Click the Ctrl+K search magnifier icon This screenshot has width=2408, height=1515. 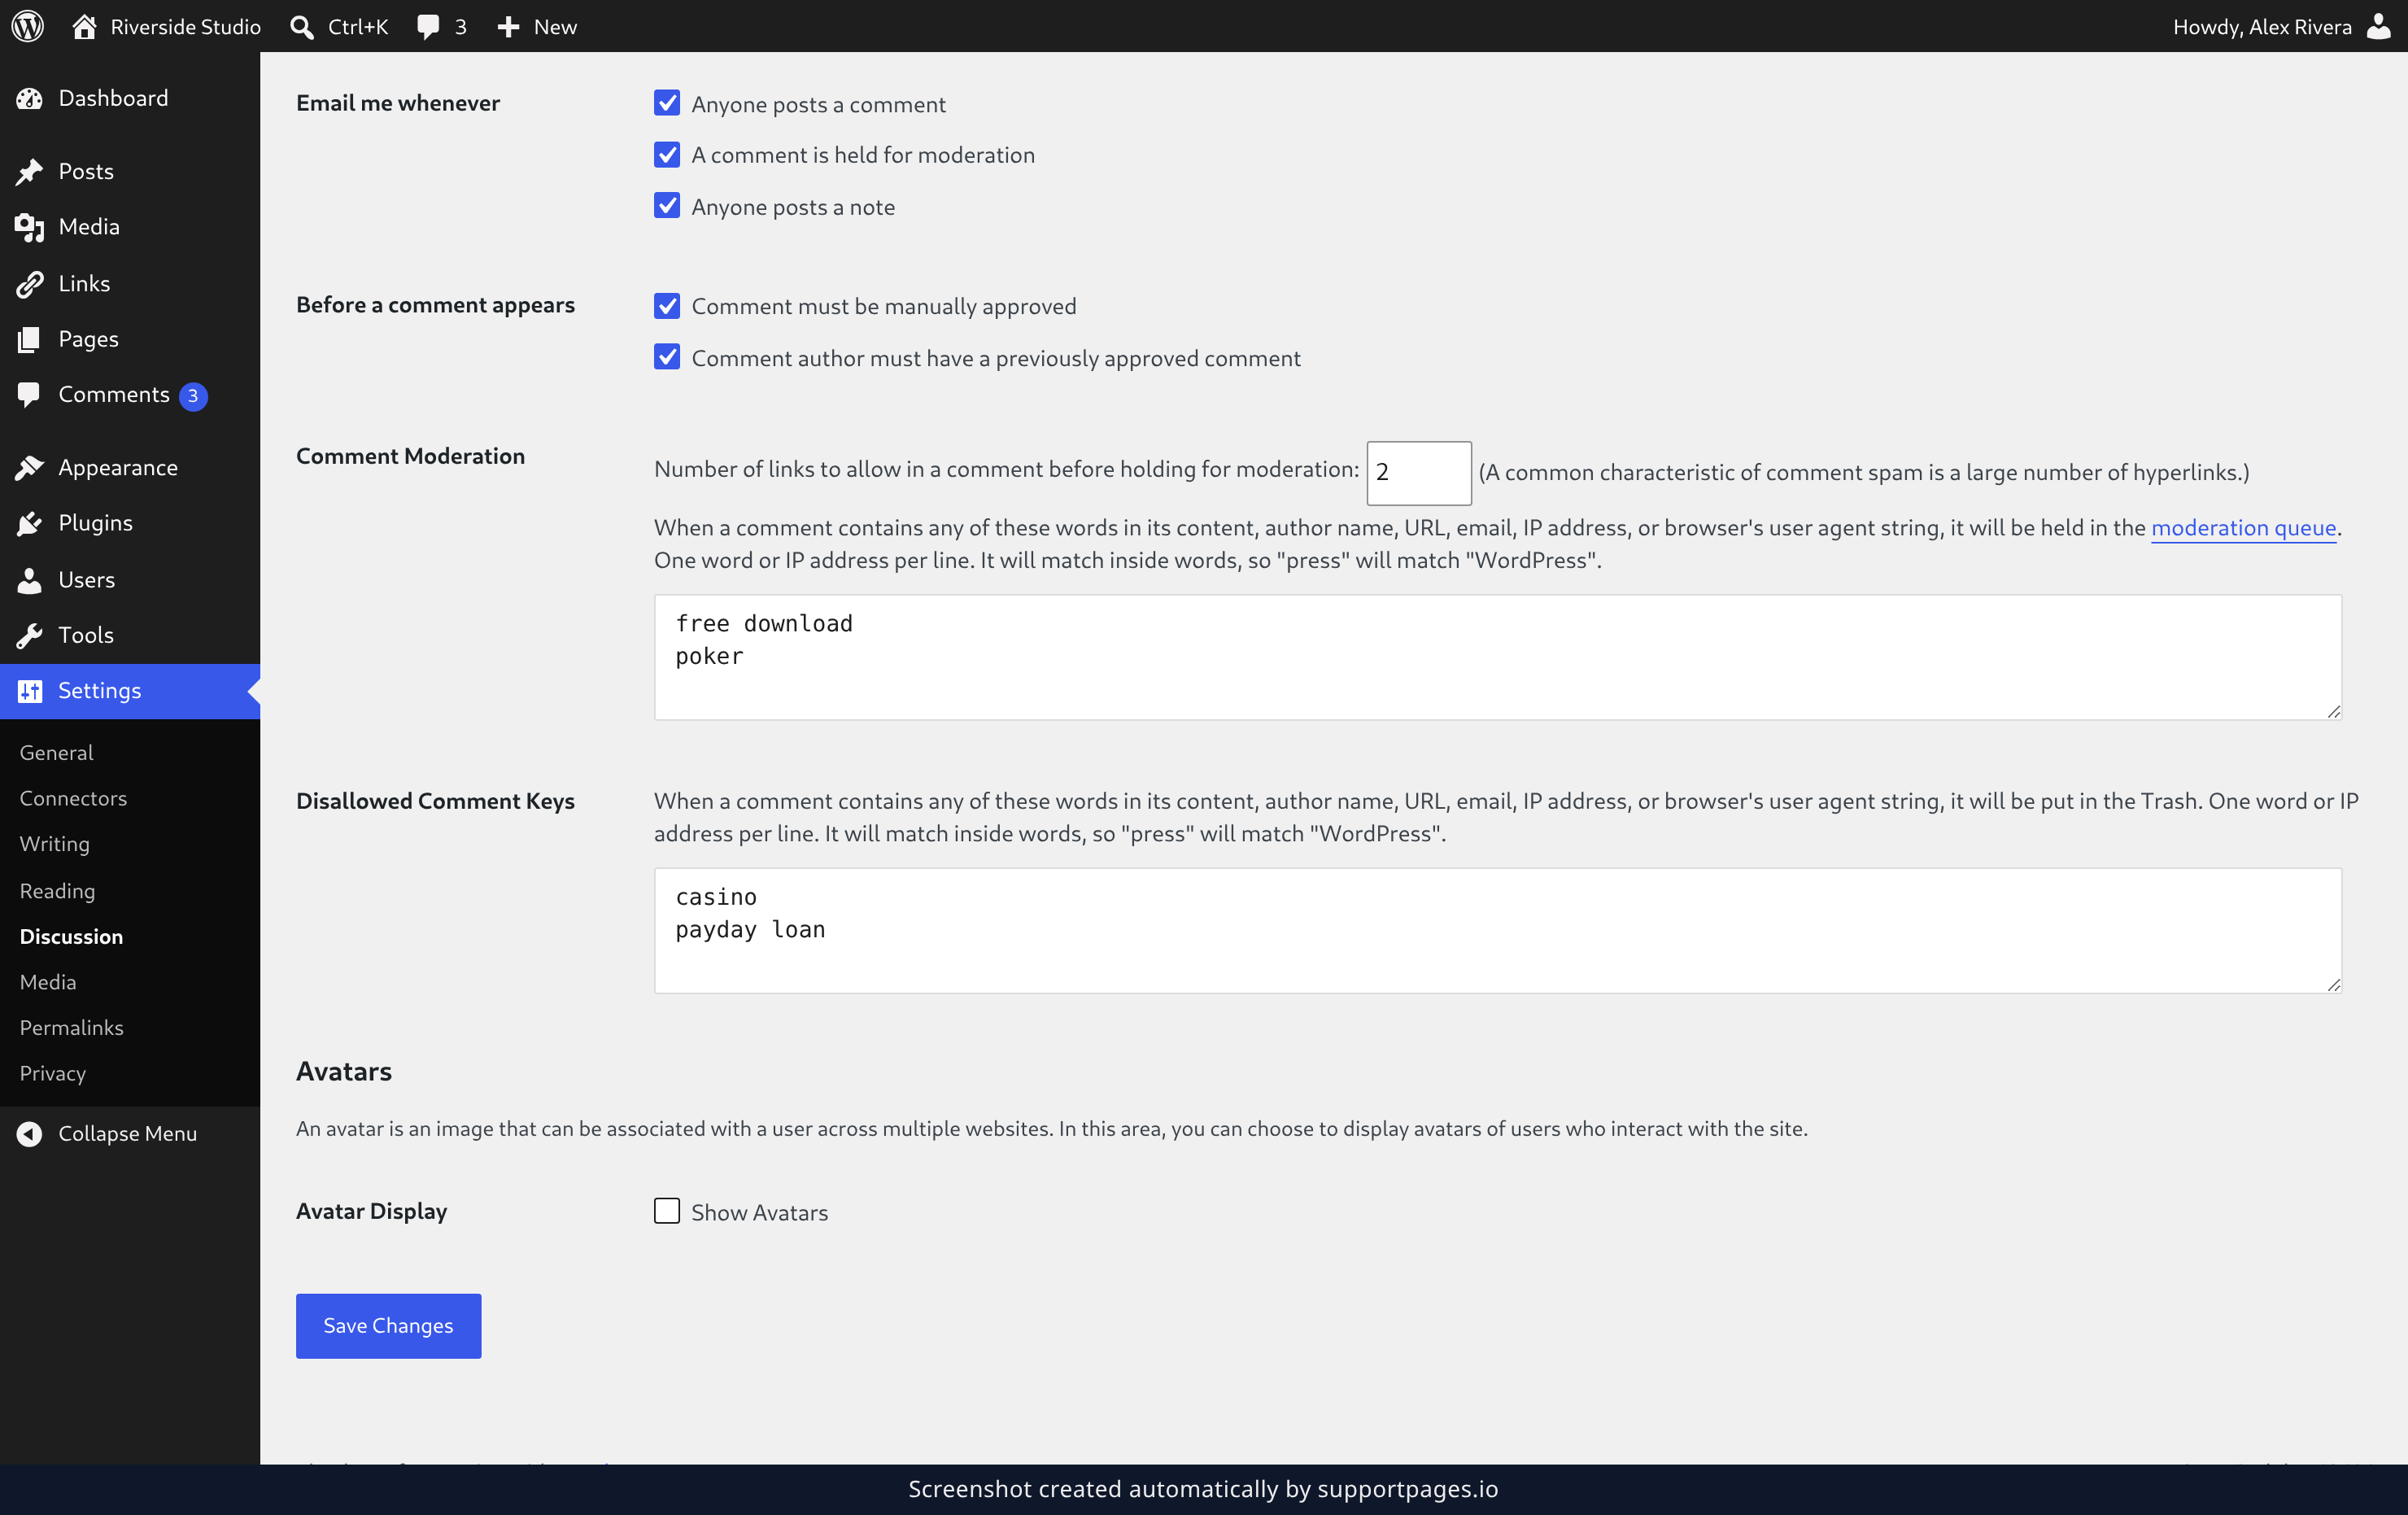[x=302, y=27]
